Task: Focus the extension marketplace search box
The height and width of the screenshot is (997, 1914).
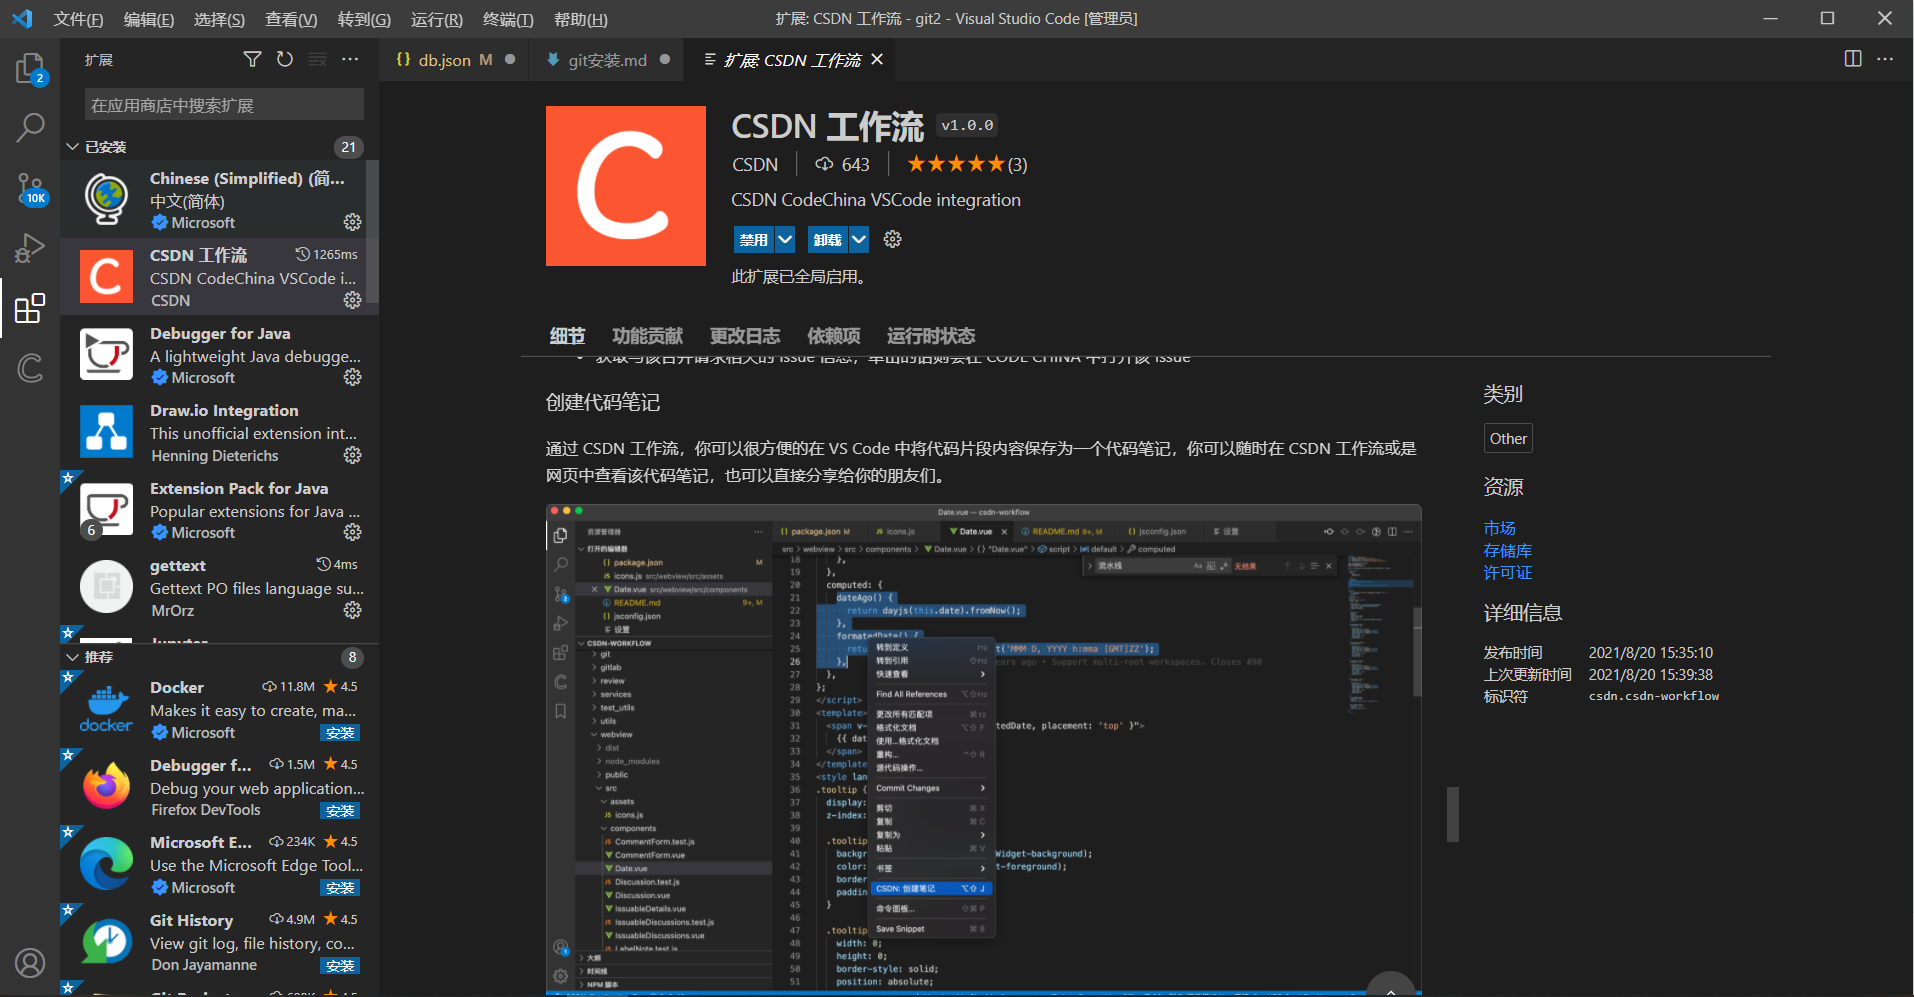Action: pos(224,105)
